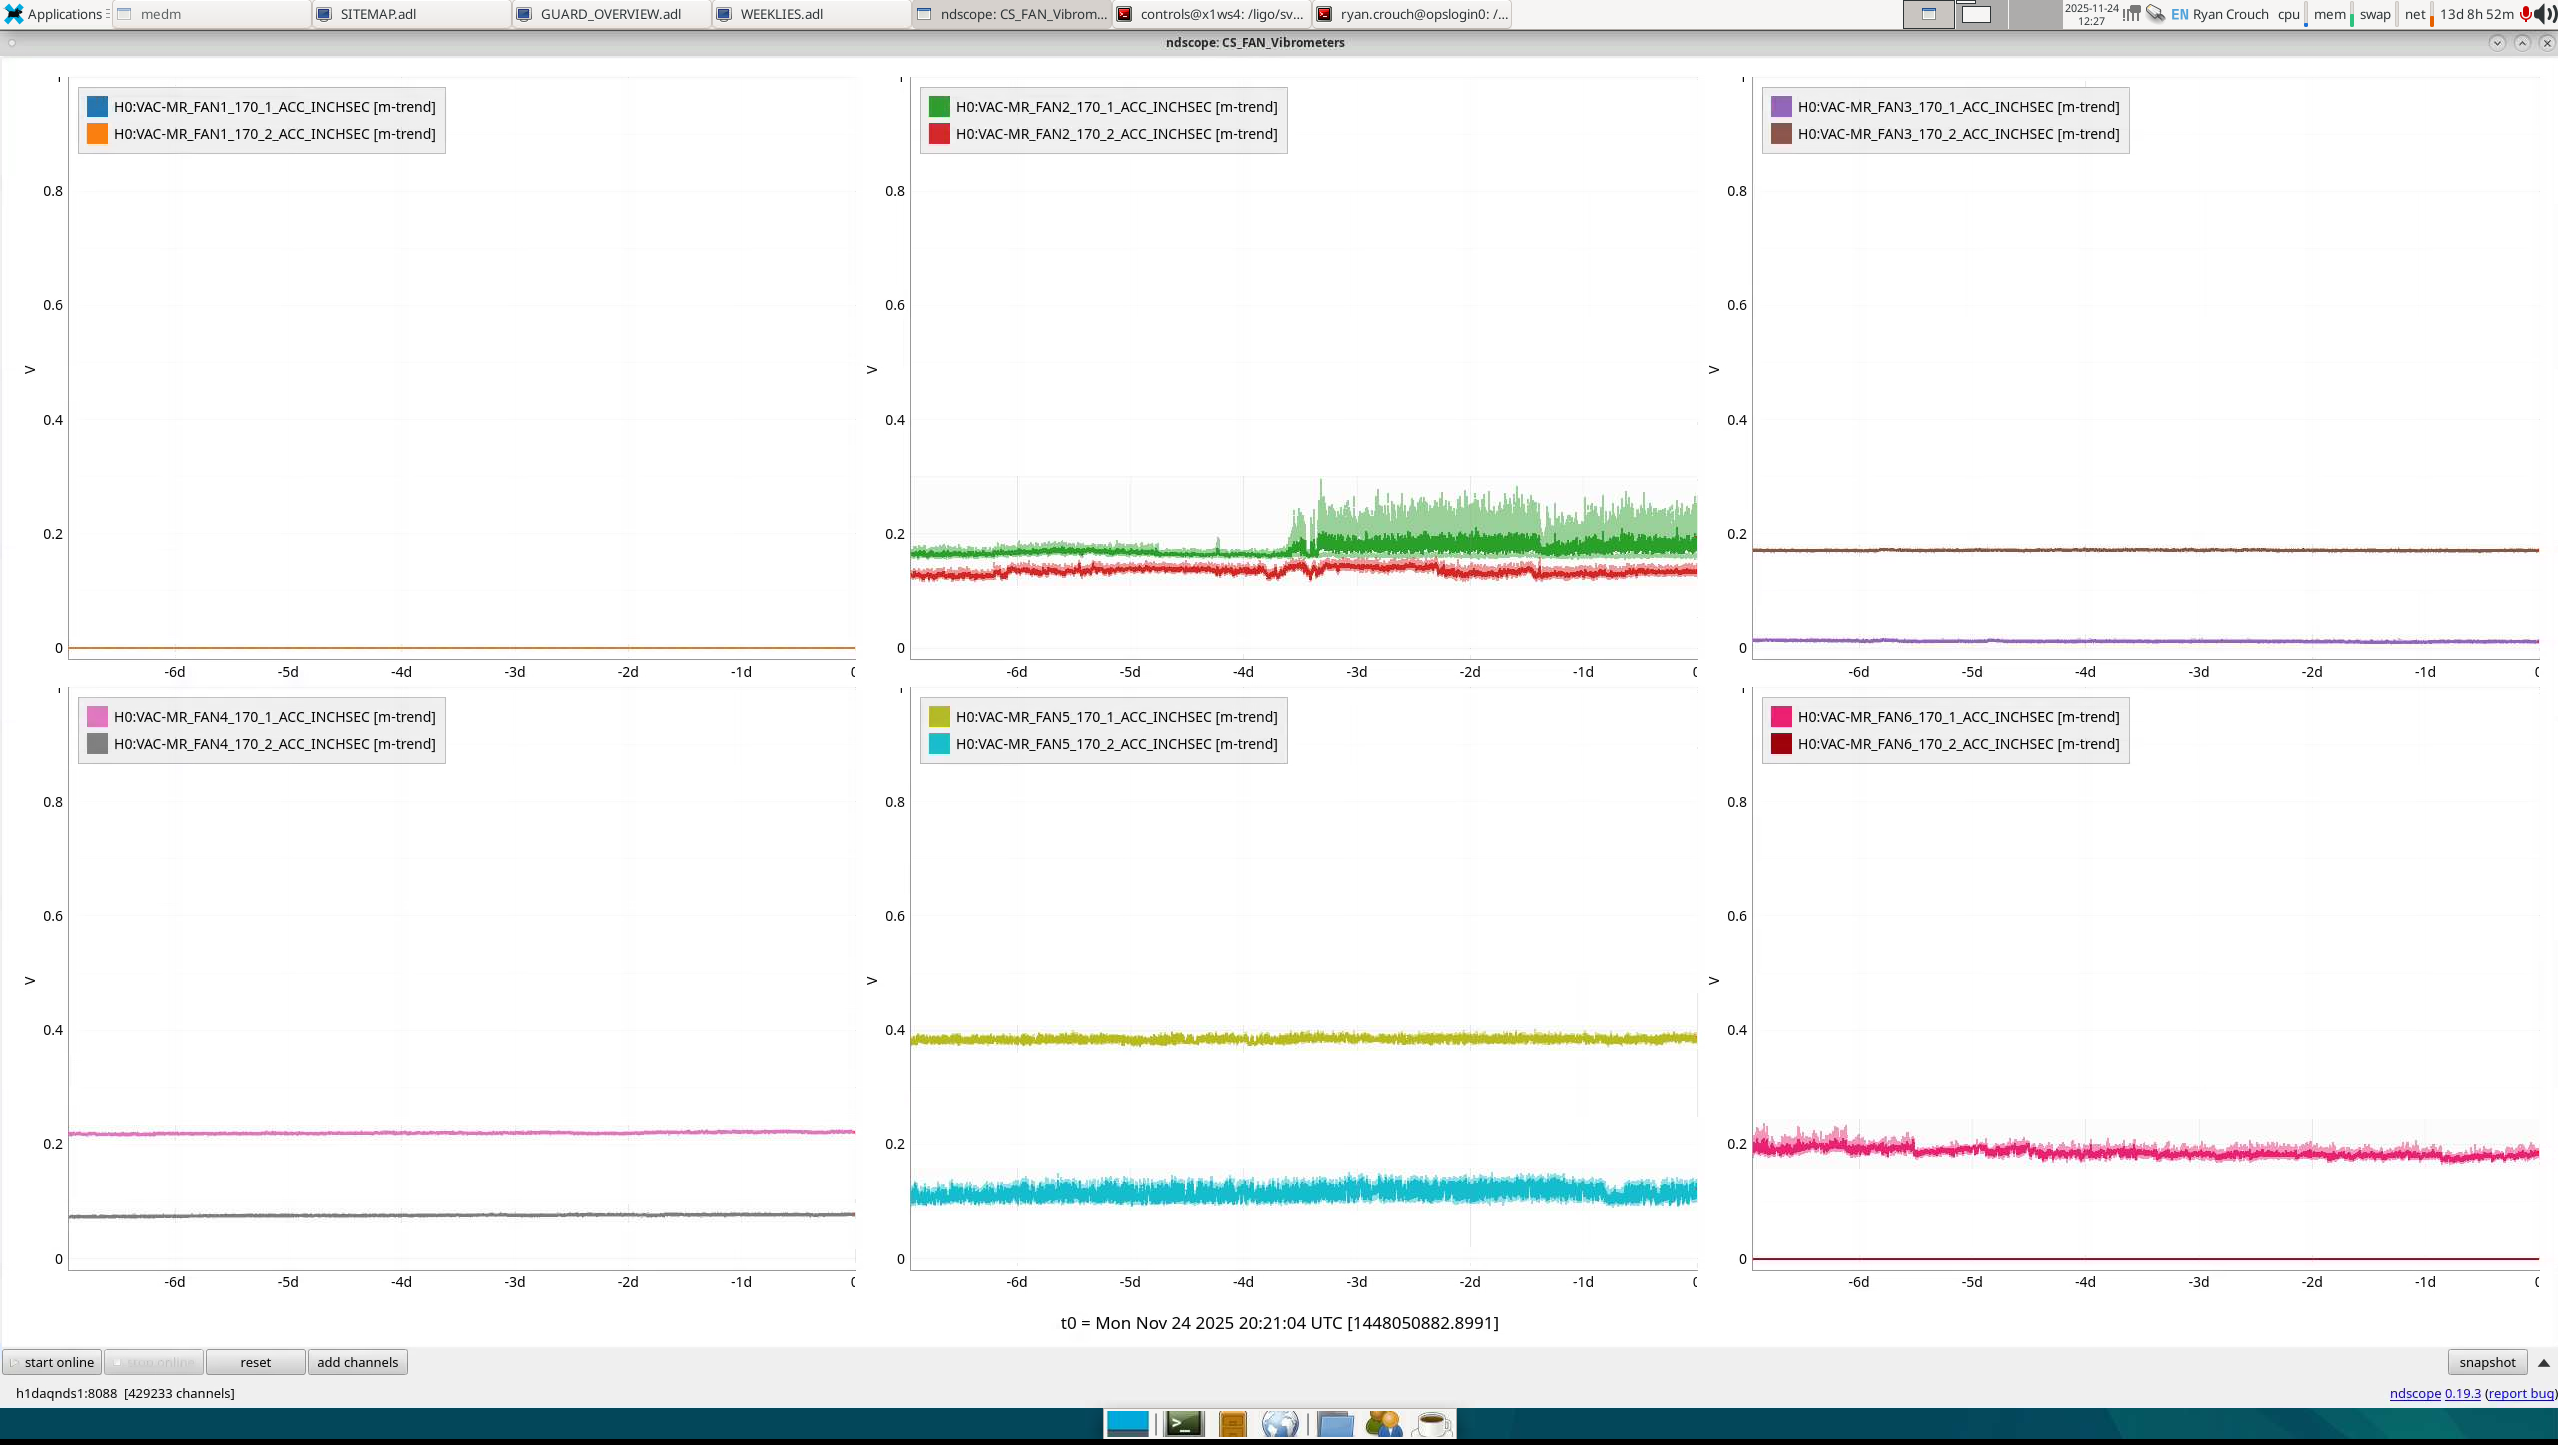This screenshot has width=2558, height=1445.
Task: Open the terminal emulator dock icon
Action: pyautogui.click(x=1184, y=1423)
